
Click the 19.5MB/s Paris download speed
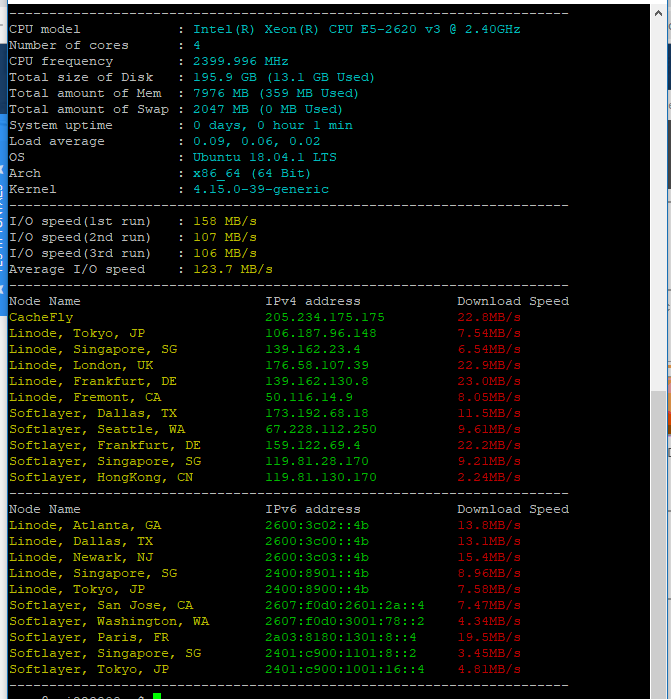click(489, 637)
